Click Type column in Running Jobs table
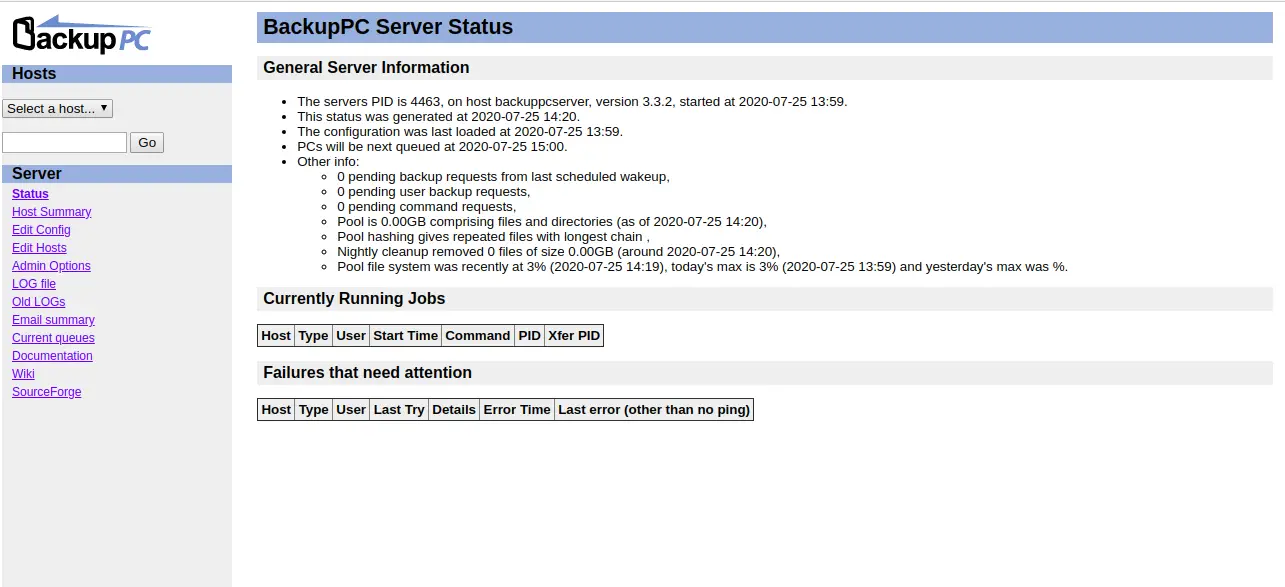The height and width of the screenshot is (587, 1285). [313, 336]
